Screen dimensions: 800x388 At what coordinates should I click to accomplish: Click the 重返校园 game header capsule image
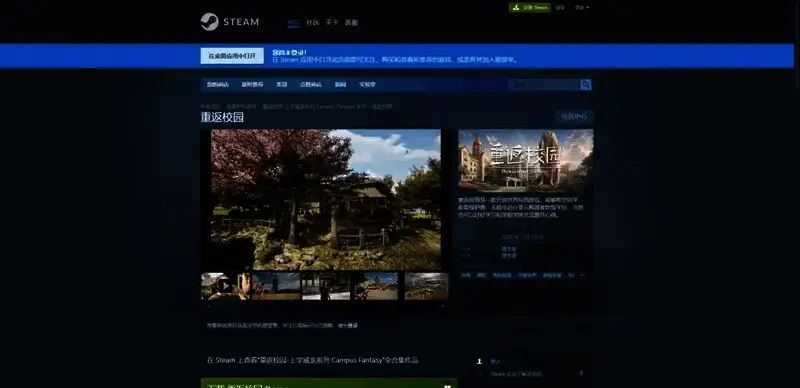tap(526, 160)
